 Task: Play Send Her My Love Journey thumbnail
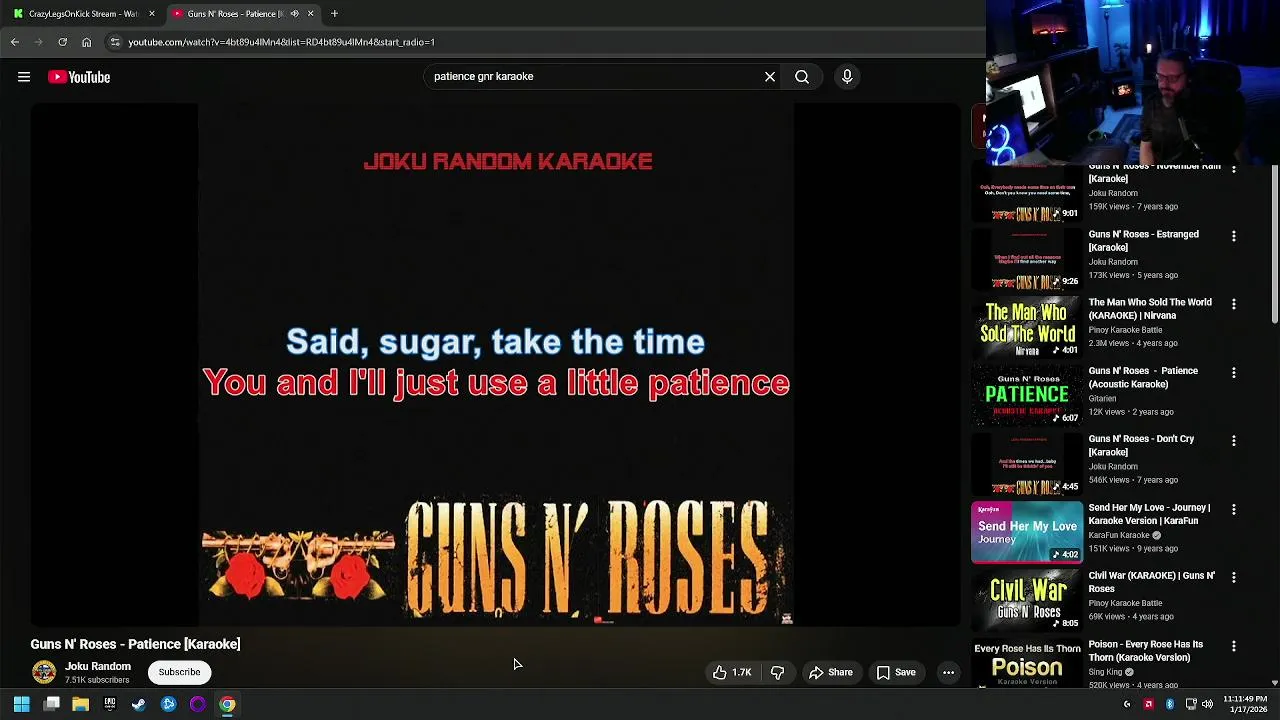(x=1027, y=533)
